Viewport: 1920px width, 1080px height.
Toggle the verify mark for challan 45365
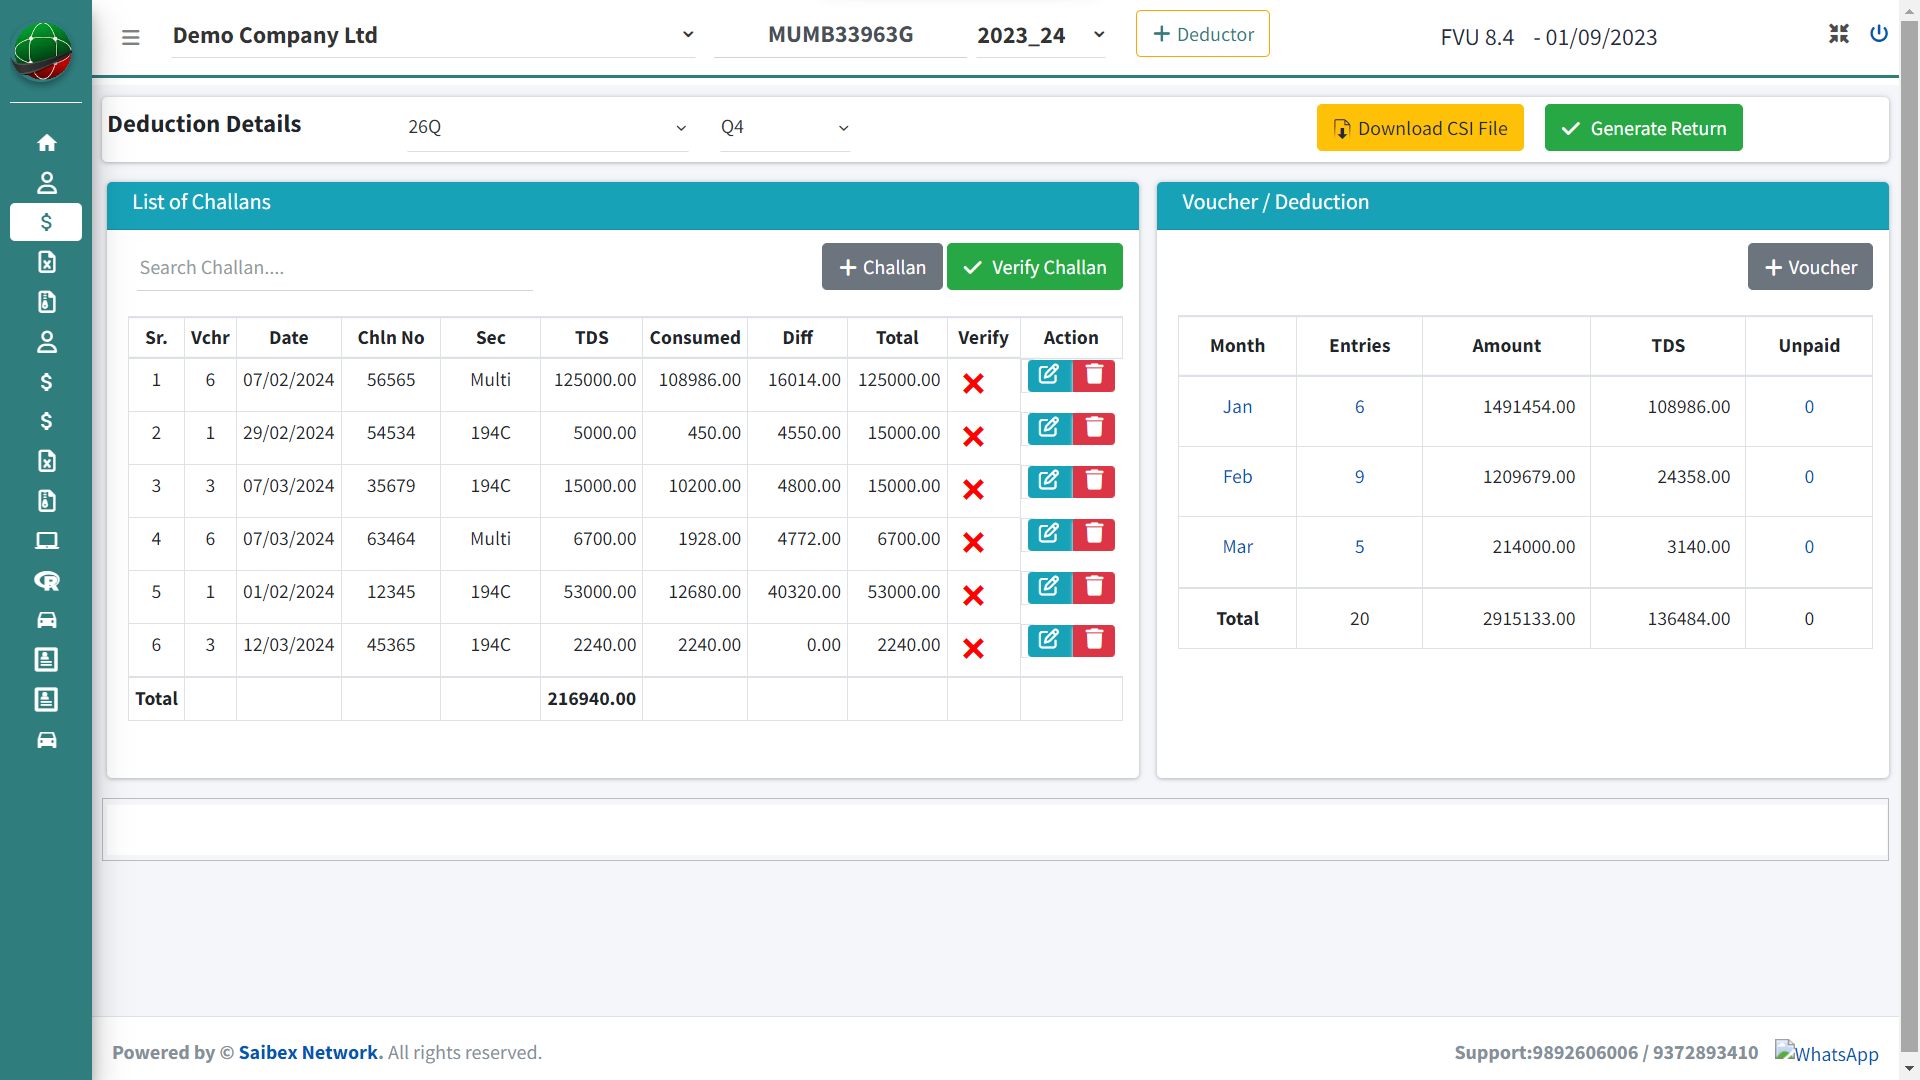pyautogui.click(x=974, y=648)
